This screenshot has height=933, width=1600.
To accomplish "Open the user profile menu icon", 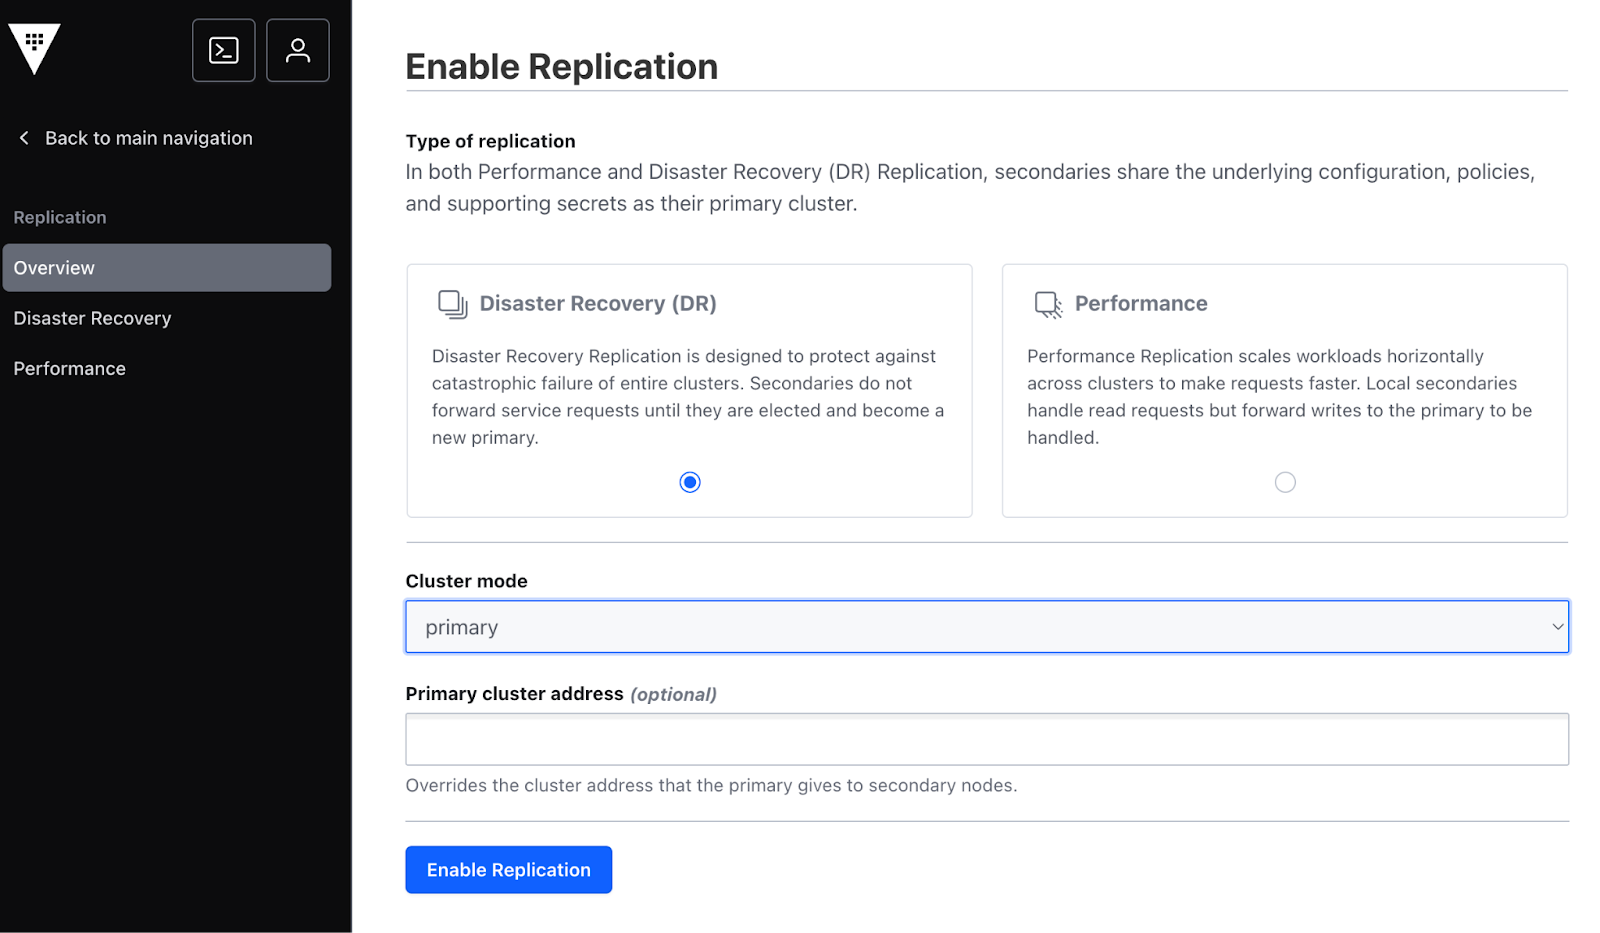I will [298, 50].
